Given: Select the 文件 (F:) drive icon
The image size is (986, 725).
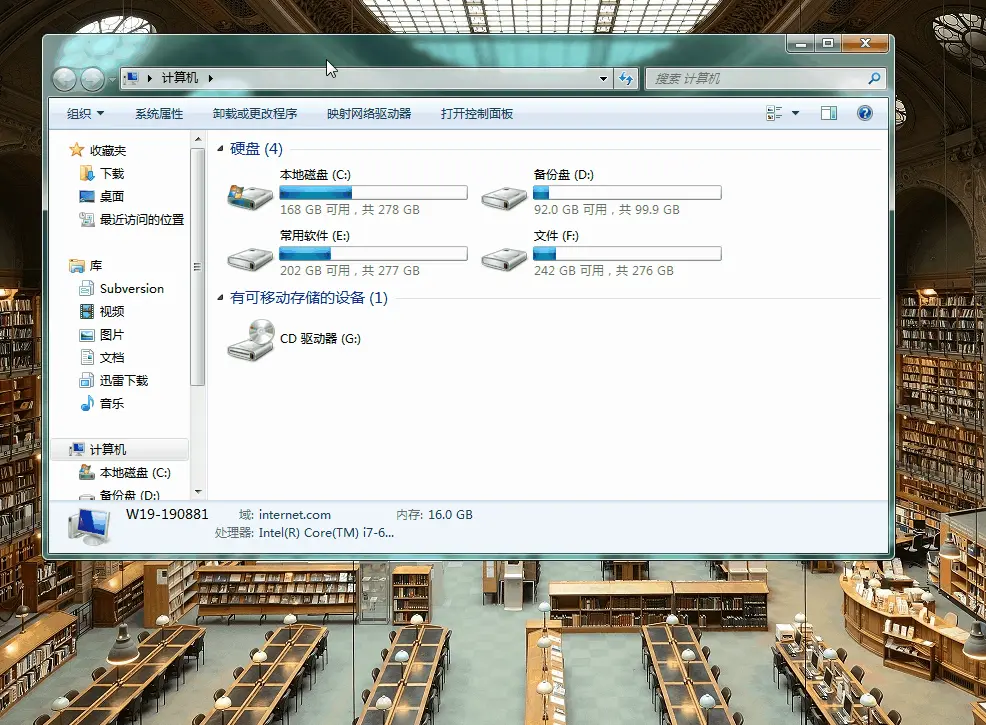Looking at the screenshot, I should point(504,258).
